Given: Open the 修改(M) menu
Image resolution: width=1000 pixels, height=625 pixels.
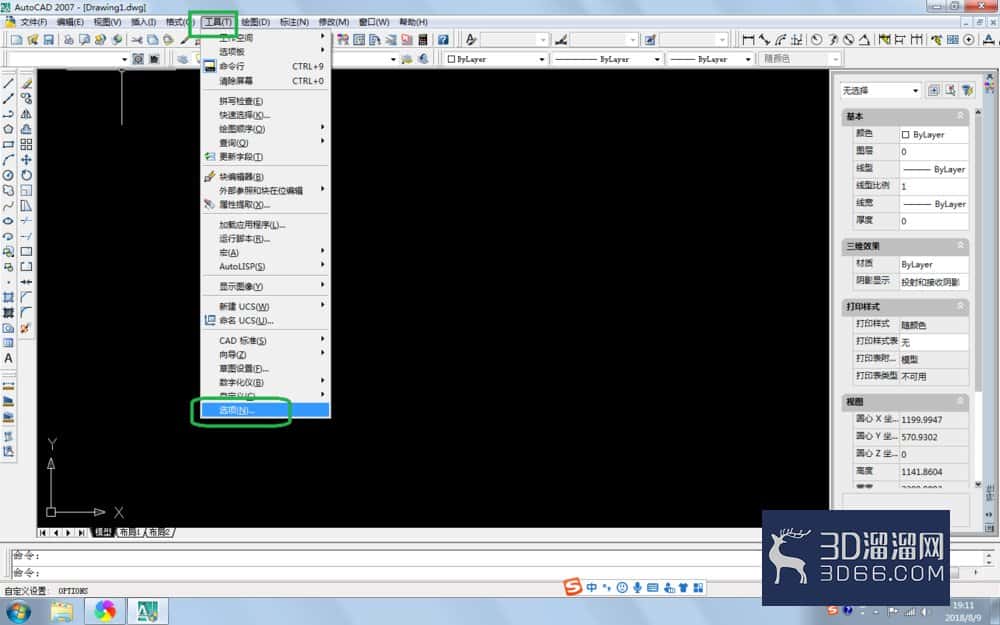Looking at the screenshot, I should click(334, 22).
